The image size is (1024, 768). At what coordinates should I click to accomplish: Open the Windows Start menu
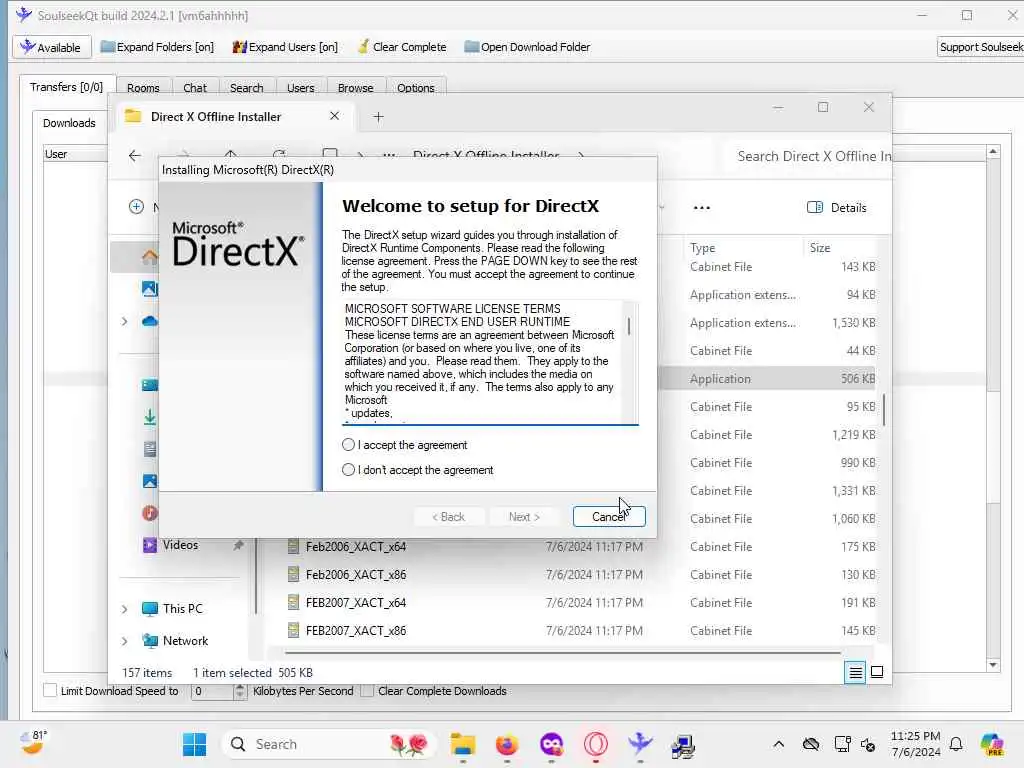pyautogui.click(x=194, y=744)
